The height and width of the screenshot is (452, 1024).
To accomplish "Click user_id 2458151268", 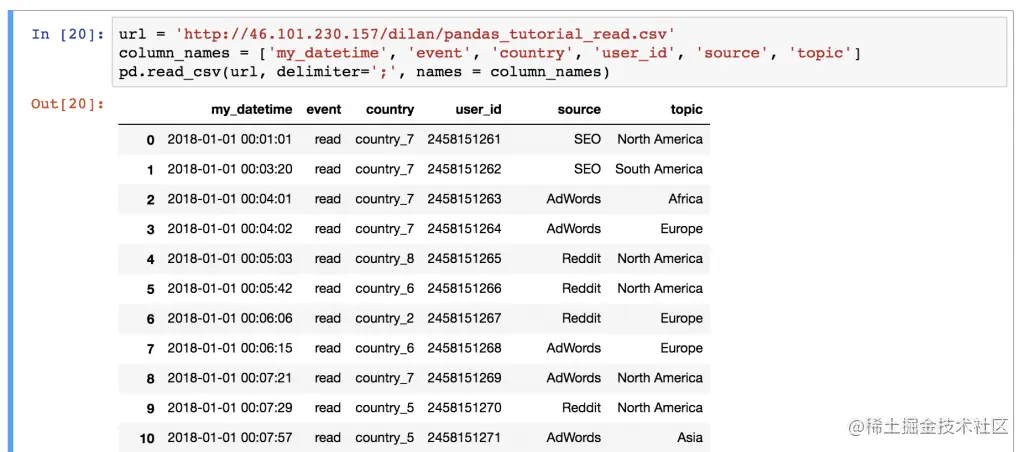I will click(464, 348).
